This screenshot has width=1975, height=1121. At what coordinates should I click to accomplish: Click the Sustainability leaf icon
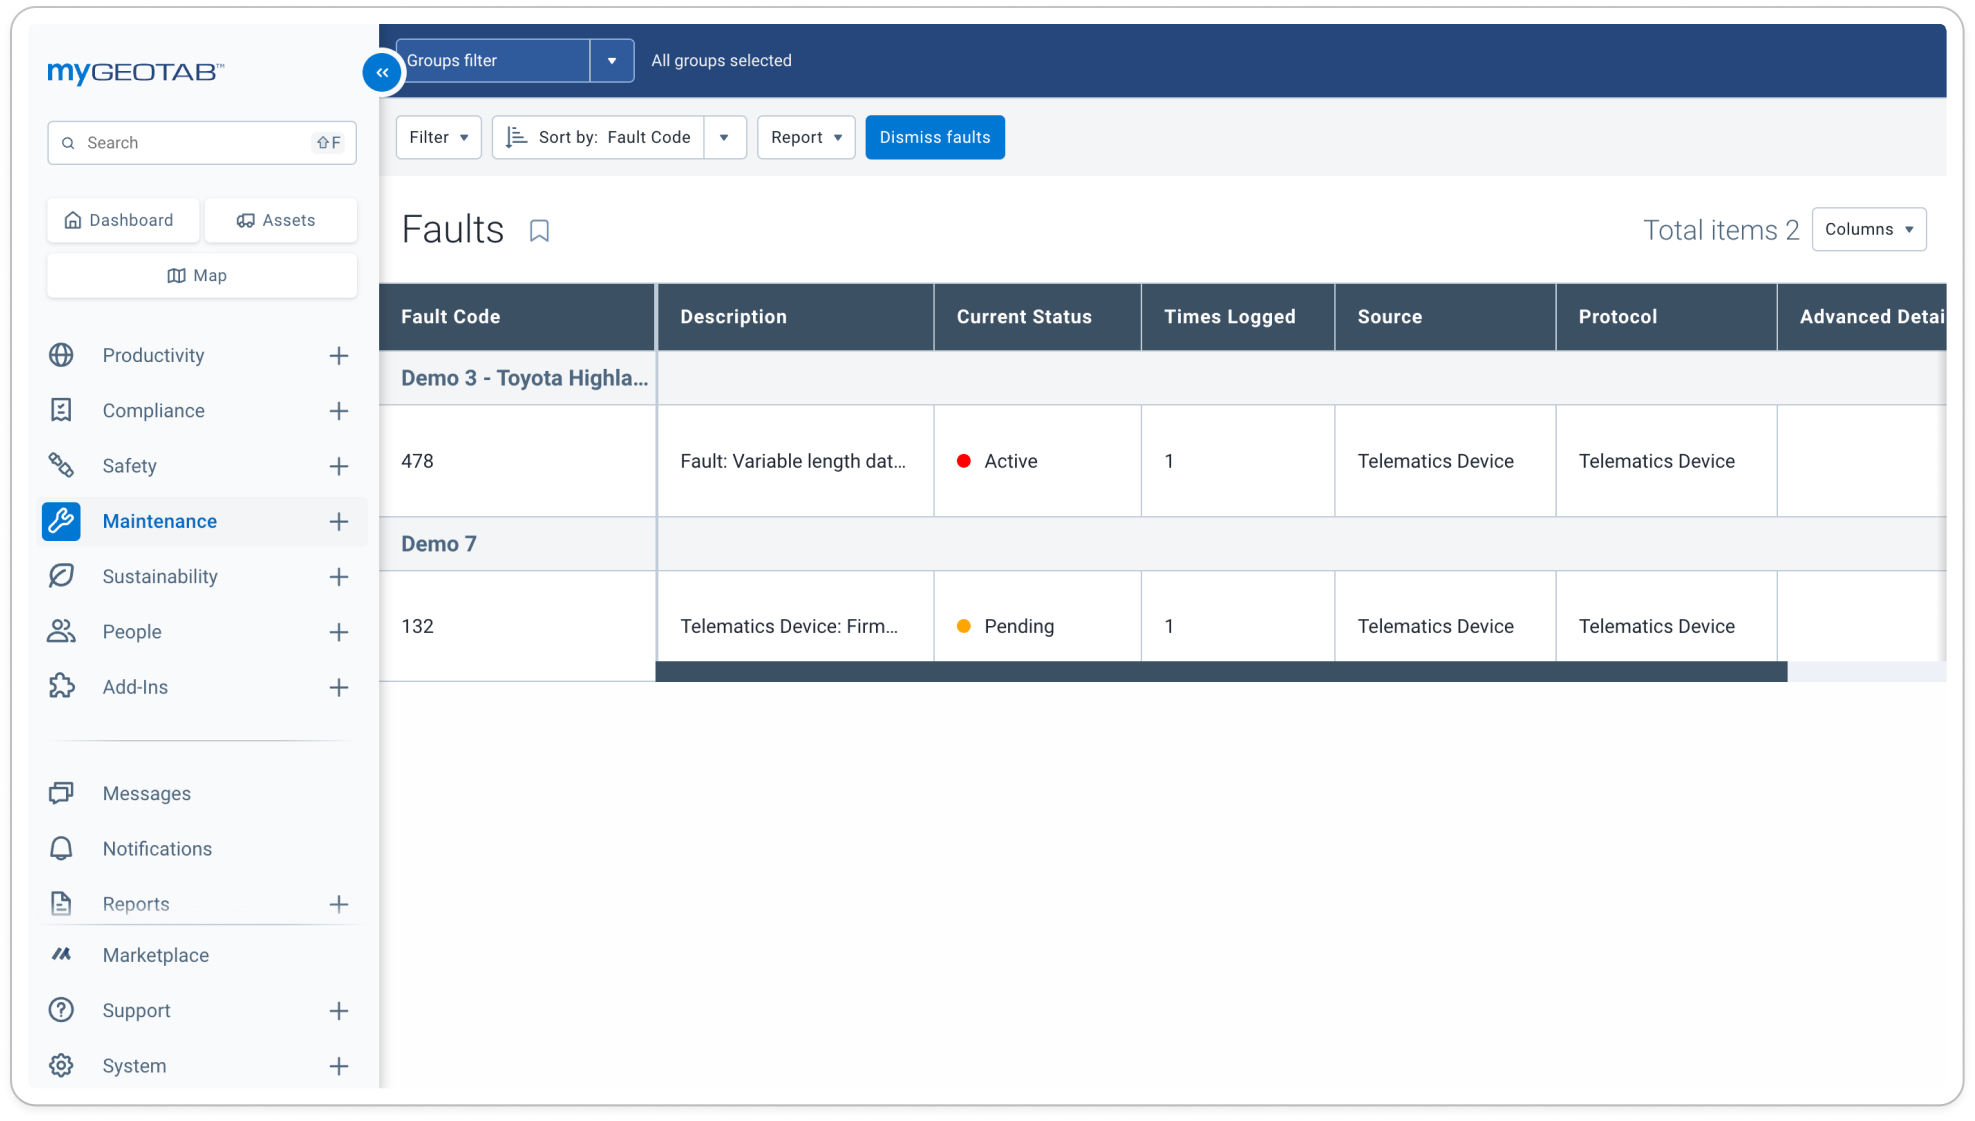point(61,576)
